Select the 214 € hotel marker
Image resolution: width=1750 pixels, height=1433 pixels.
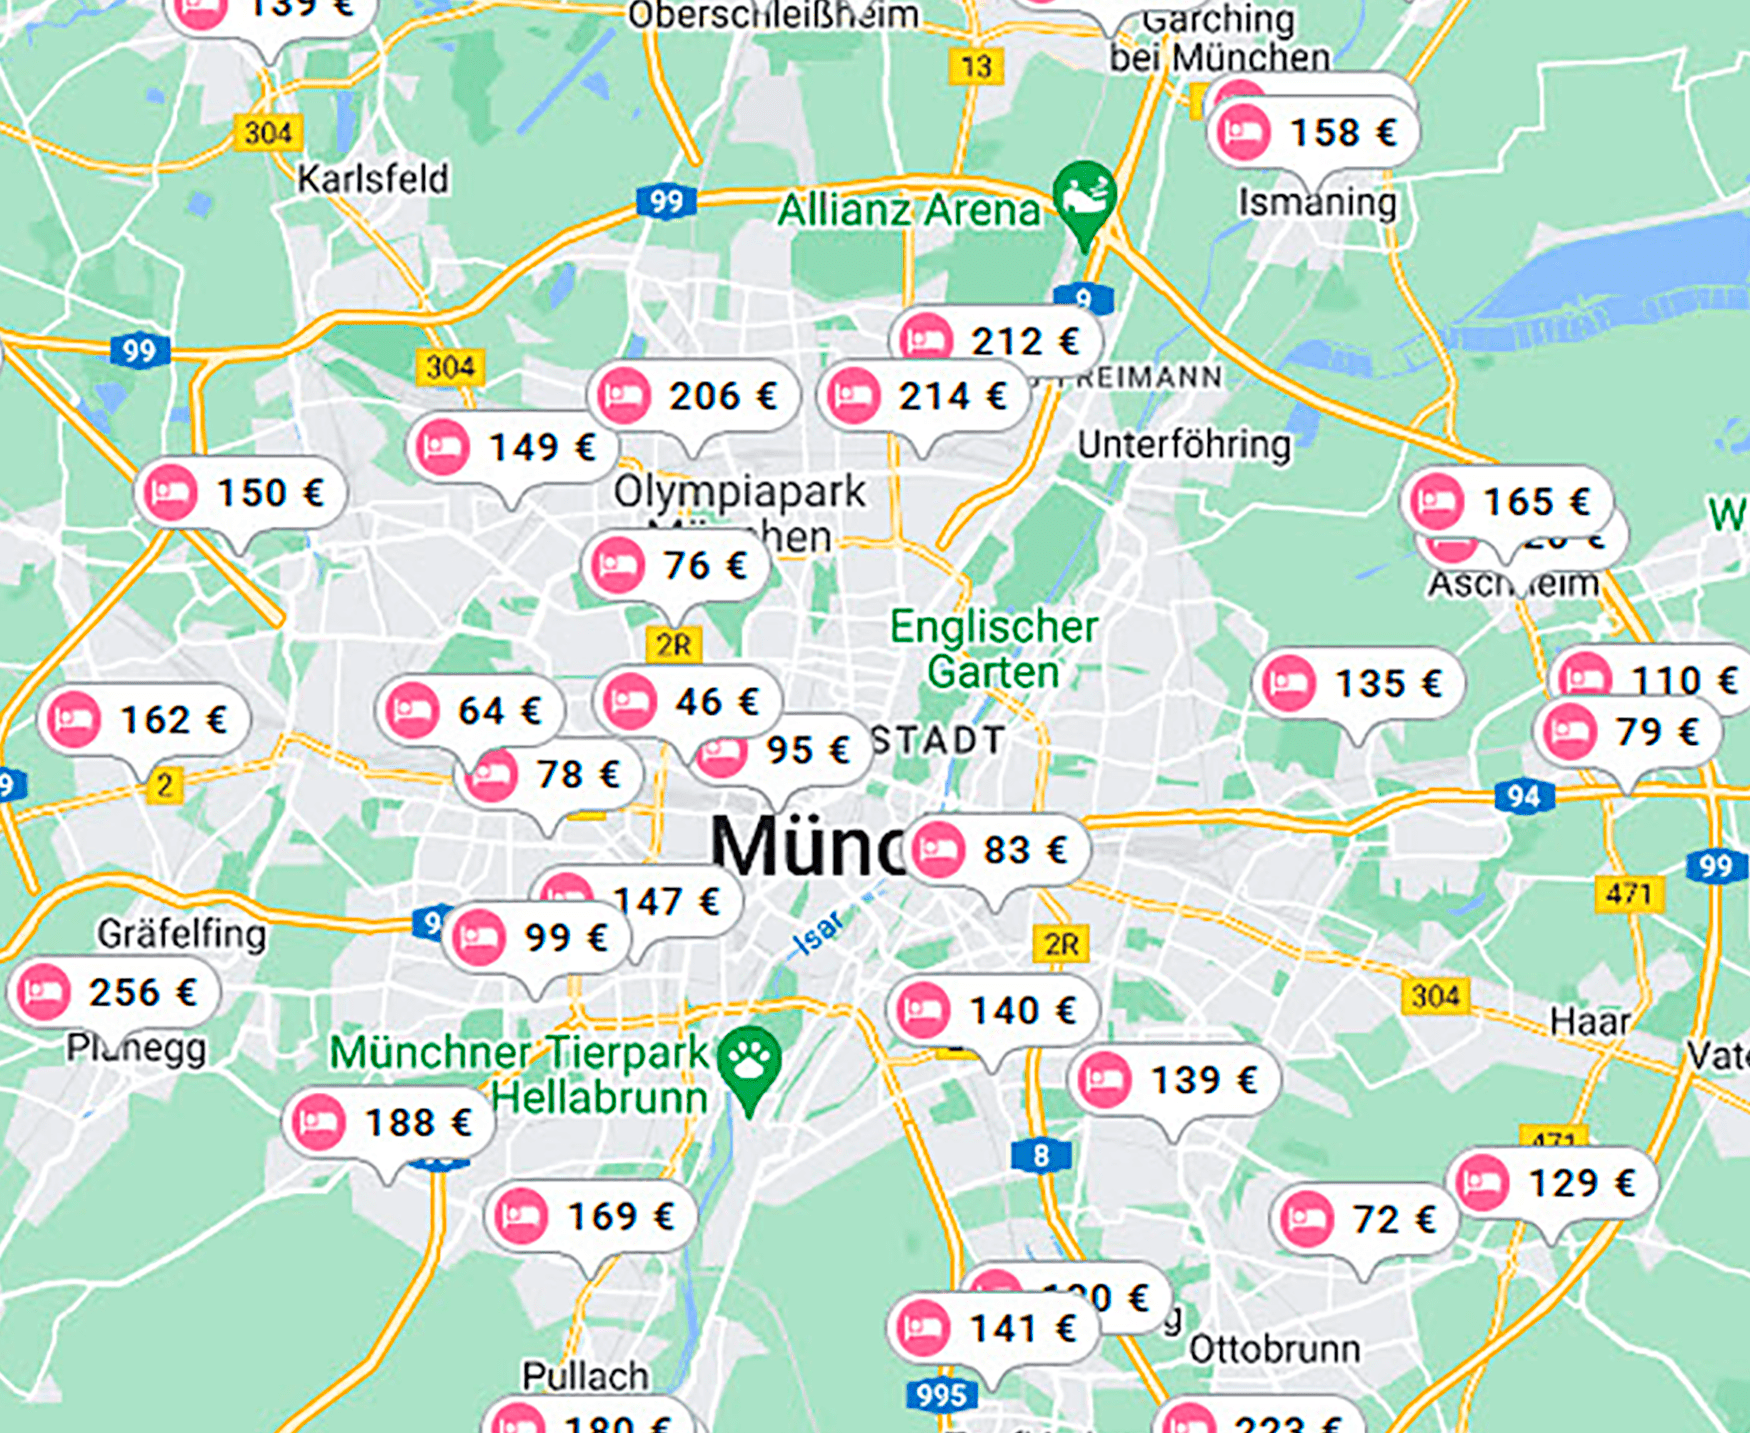tap(923, 396)
